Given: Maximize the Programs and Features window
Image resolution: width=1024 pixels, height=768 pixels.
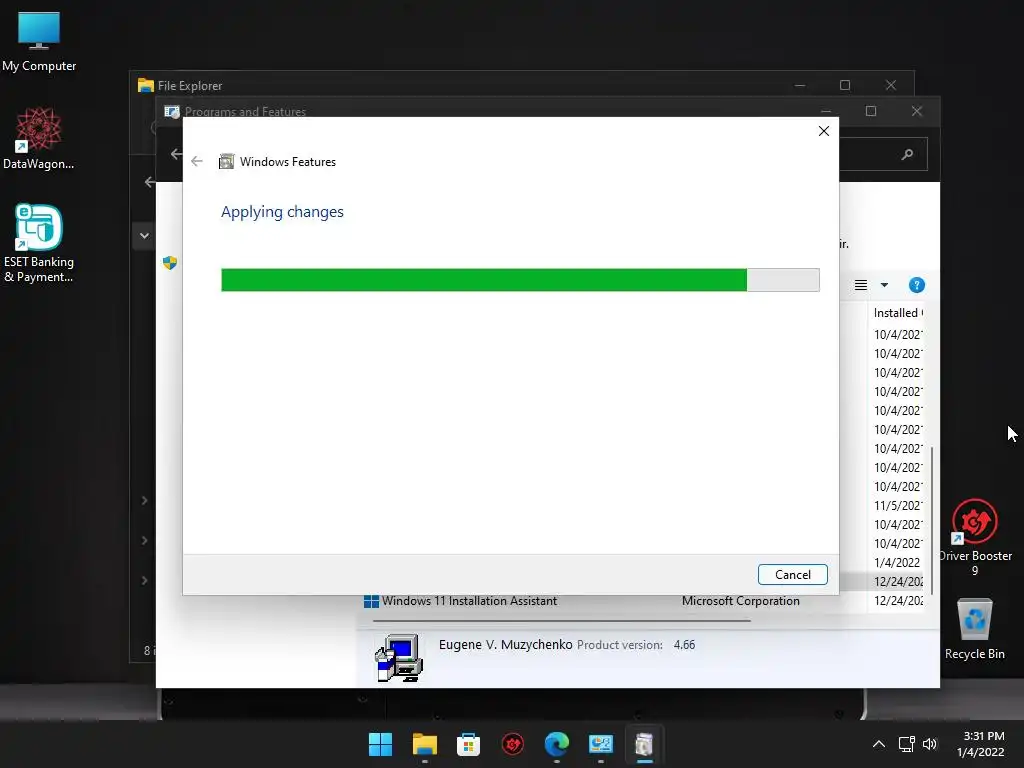Looking at the screenshot, I should [x=871, y=111].
